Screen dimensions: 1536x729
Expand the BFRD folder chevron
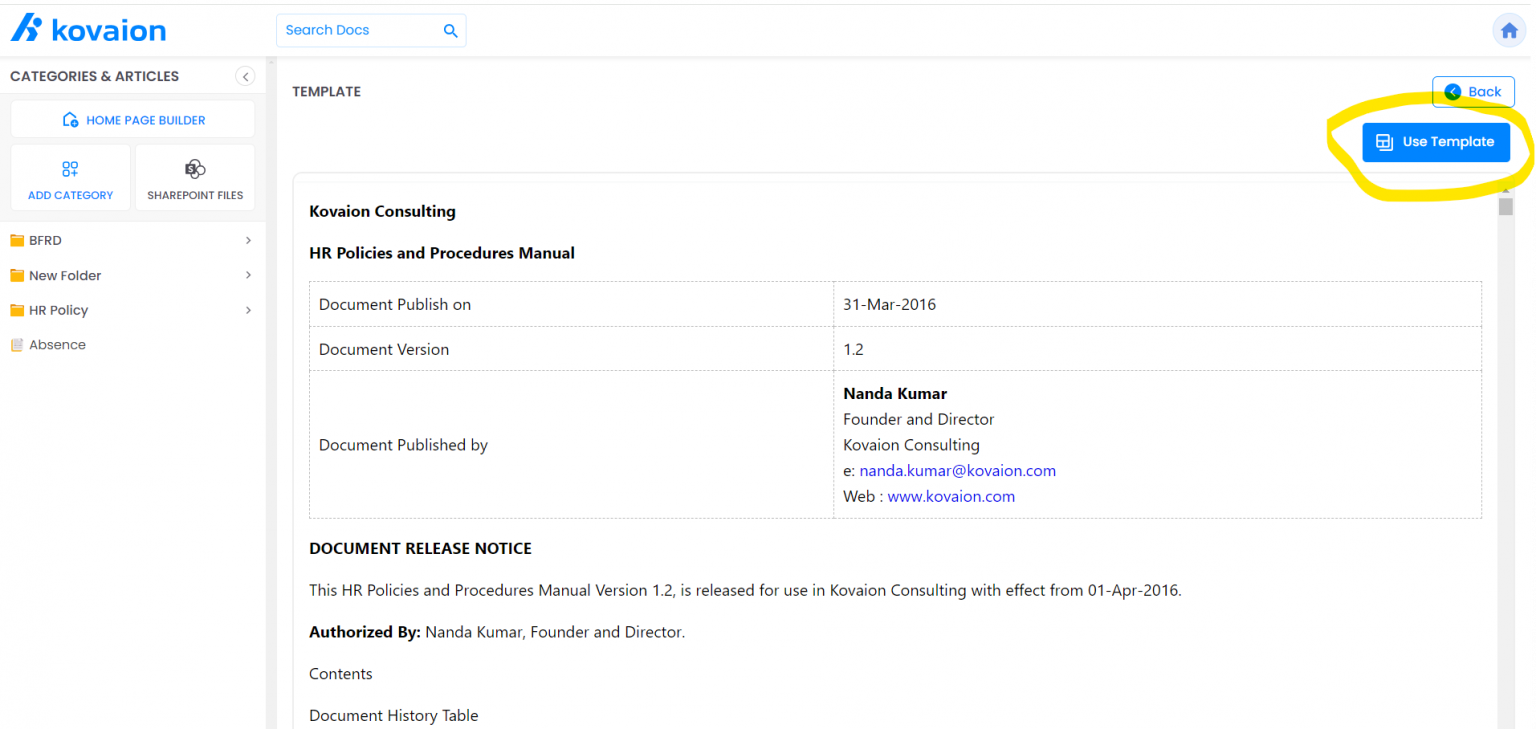248,241
